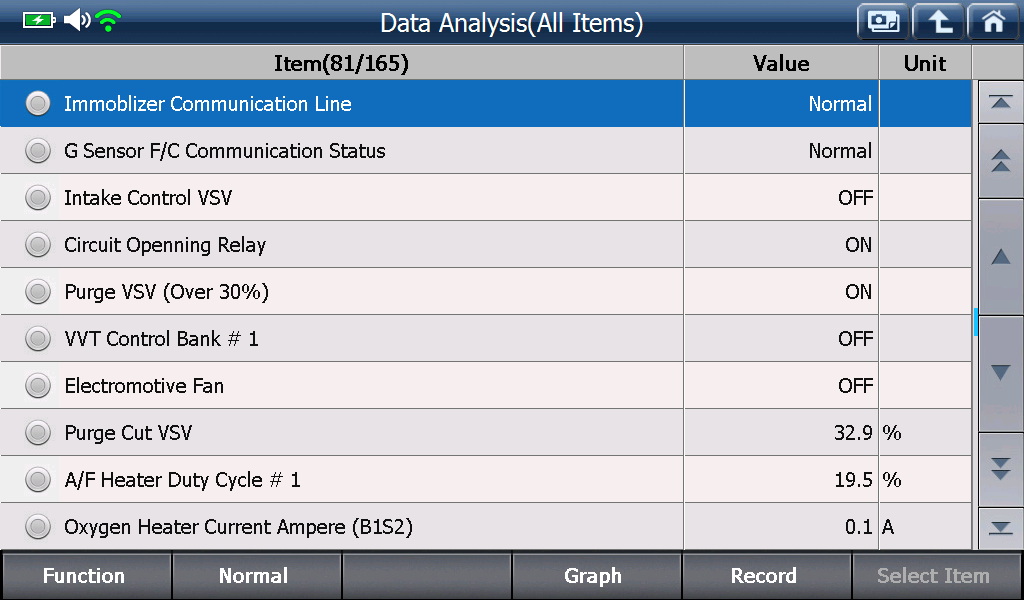
Task: Page up with the double up arrow
Action: [1000, 161]
